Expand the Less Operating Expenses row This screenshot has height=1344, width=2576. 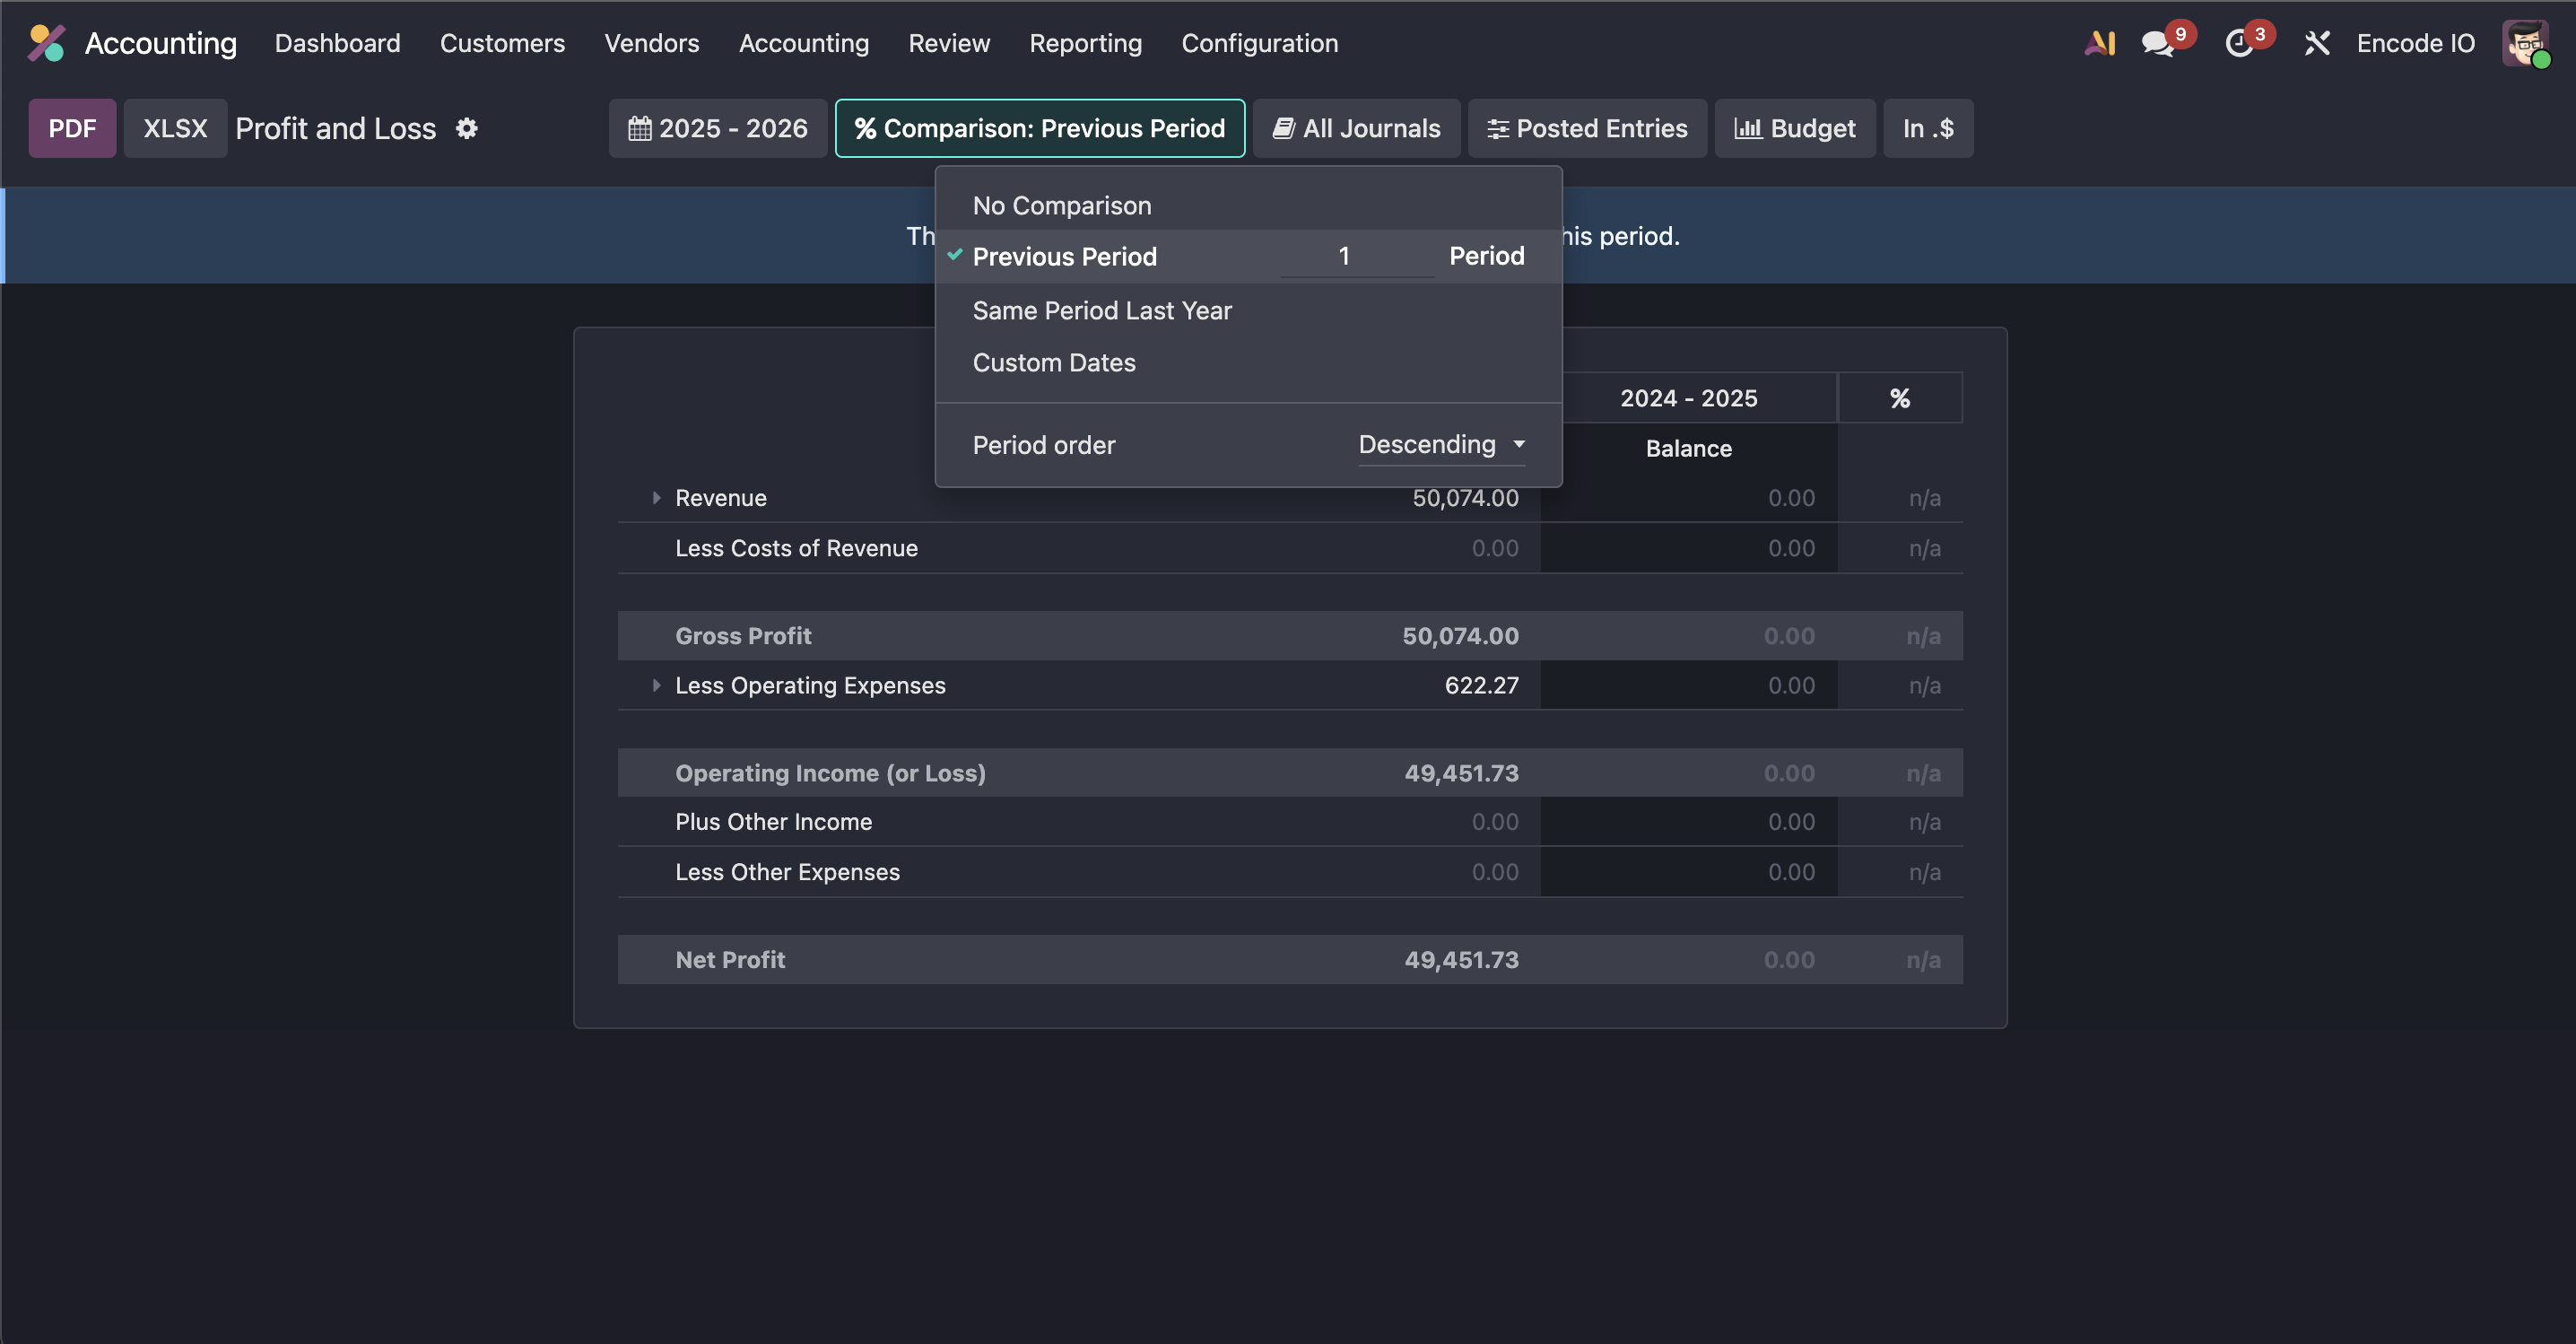[x=656, y=686]
